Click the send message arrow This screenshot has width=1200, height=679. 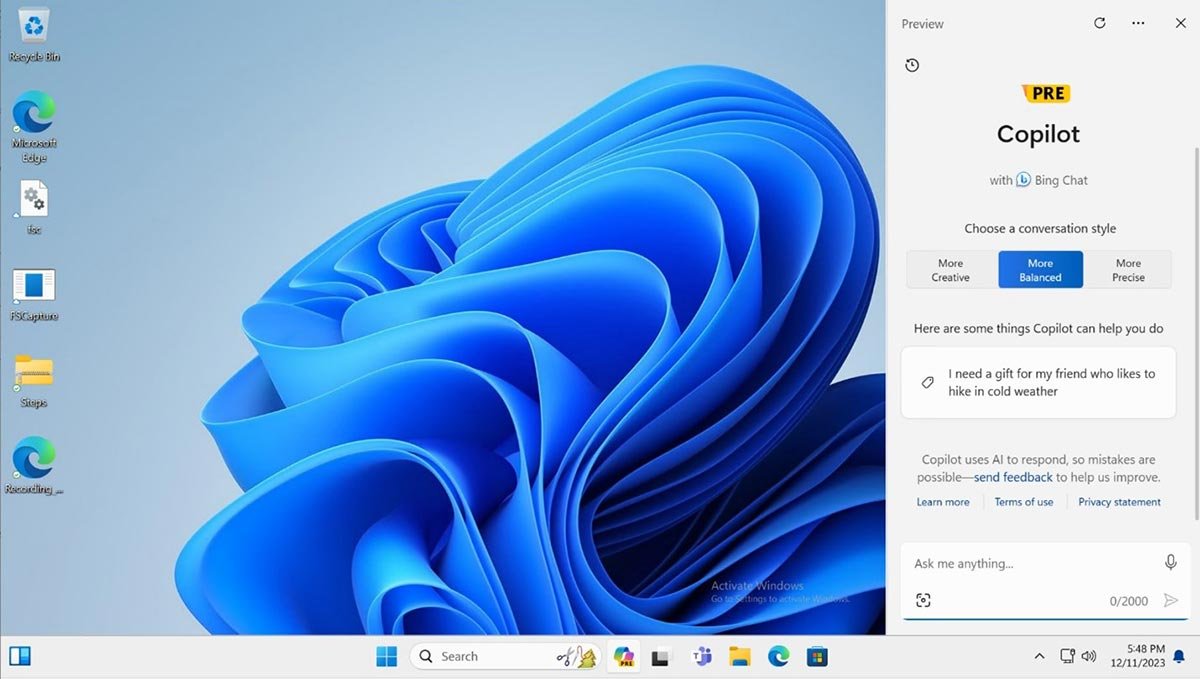[1171, 600]
